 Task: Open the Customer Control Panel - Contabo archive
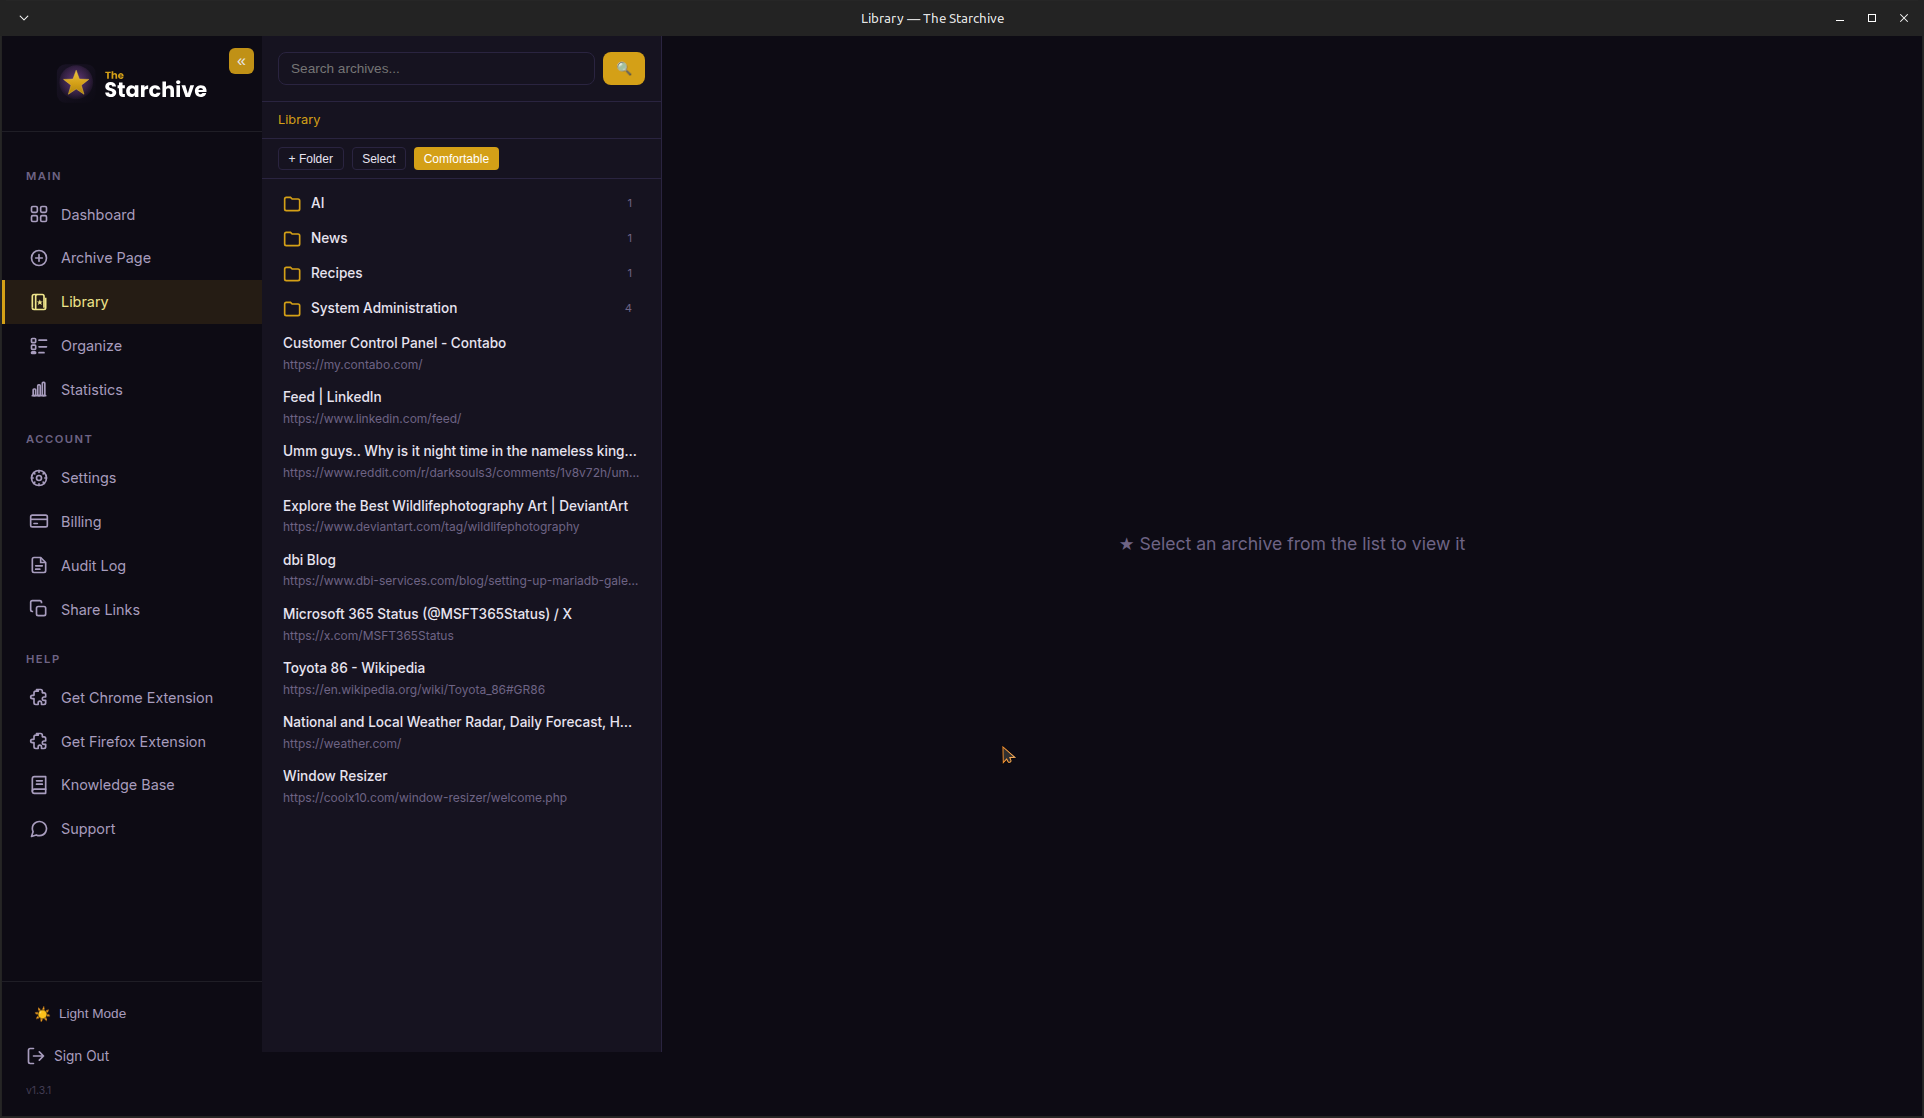(461, 353)
